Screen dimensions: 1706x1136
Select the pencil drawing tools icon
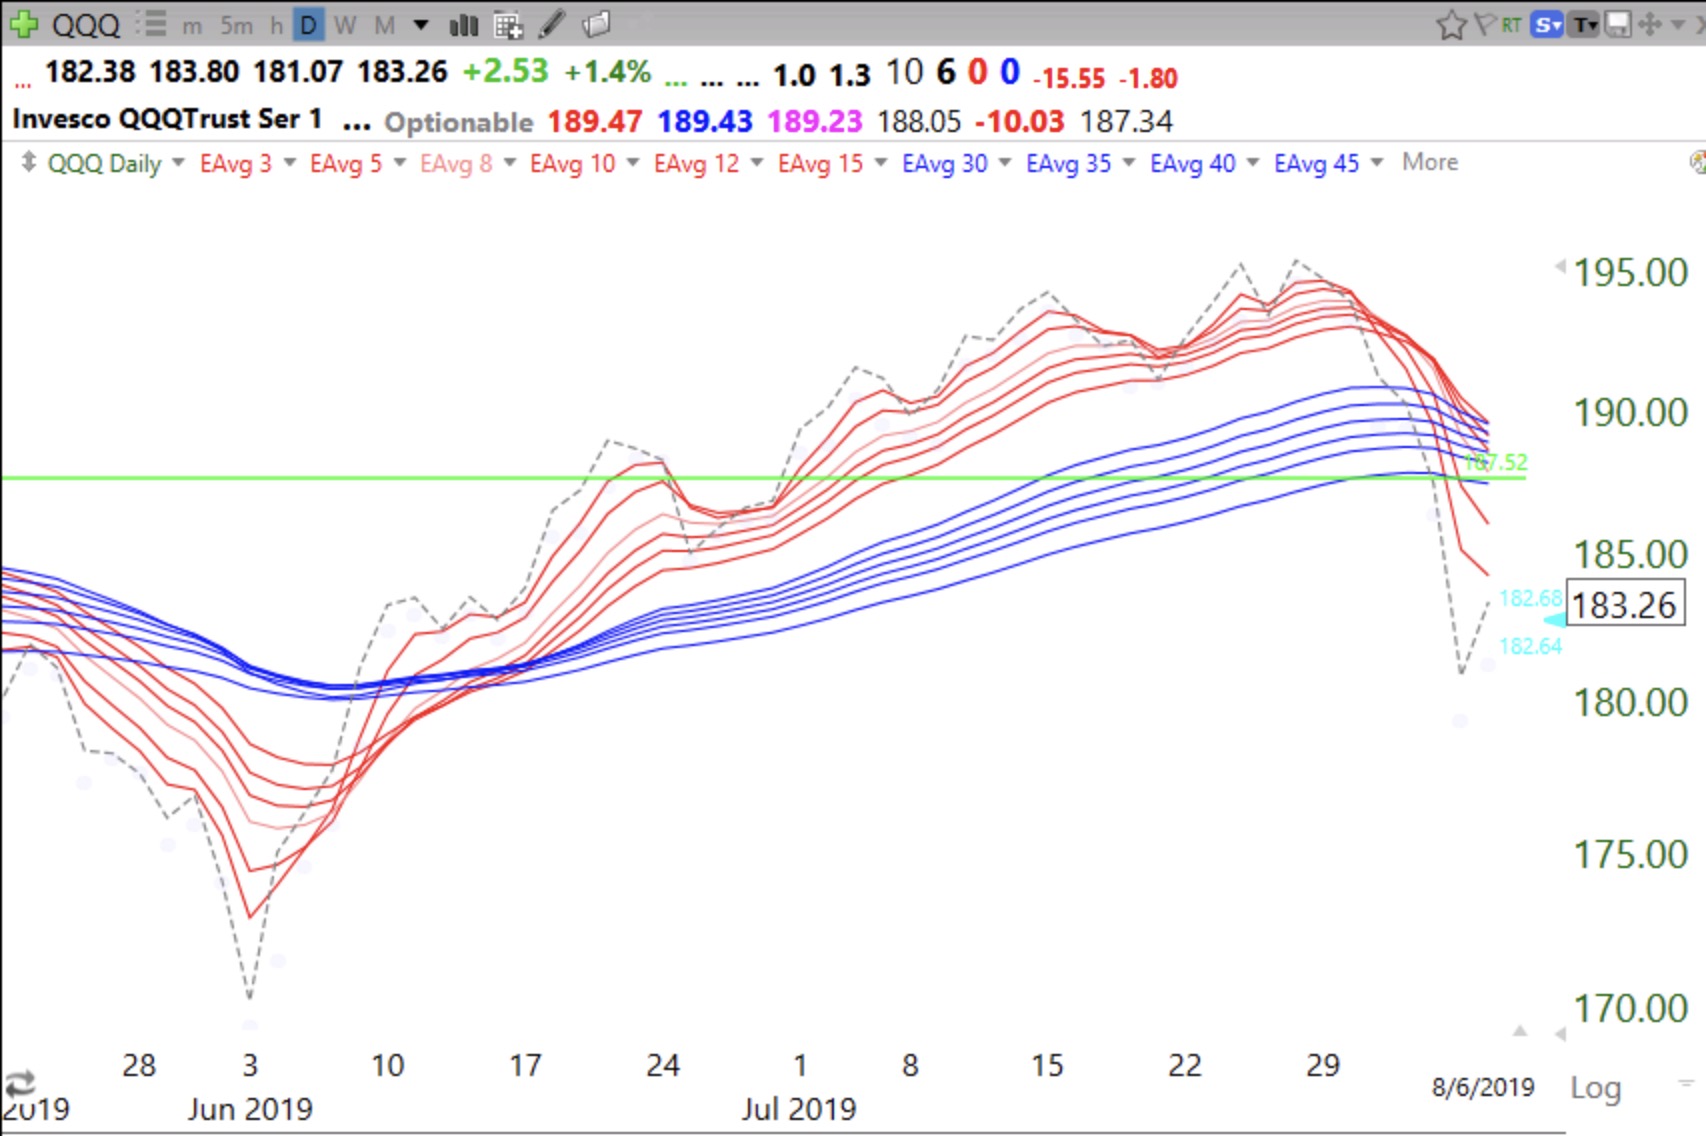pos(552,24)
